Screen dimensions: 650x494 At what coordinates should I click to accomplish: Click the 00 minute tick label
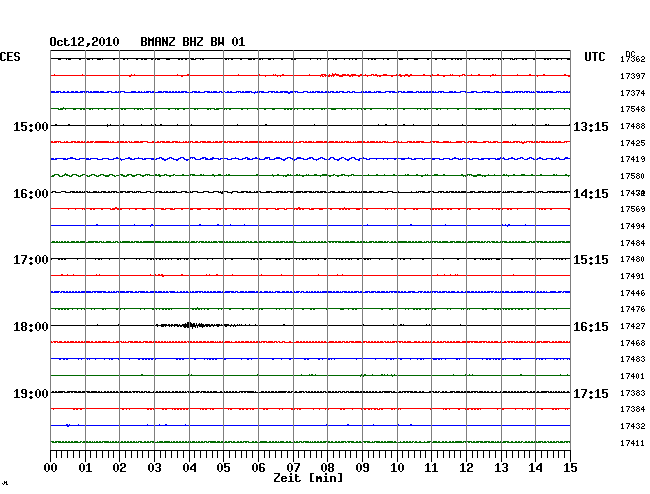(51, 468)
